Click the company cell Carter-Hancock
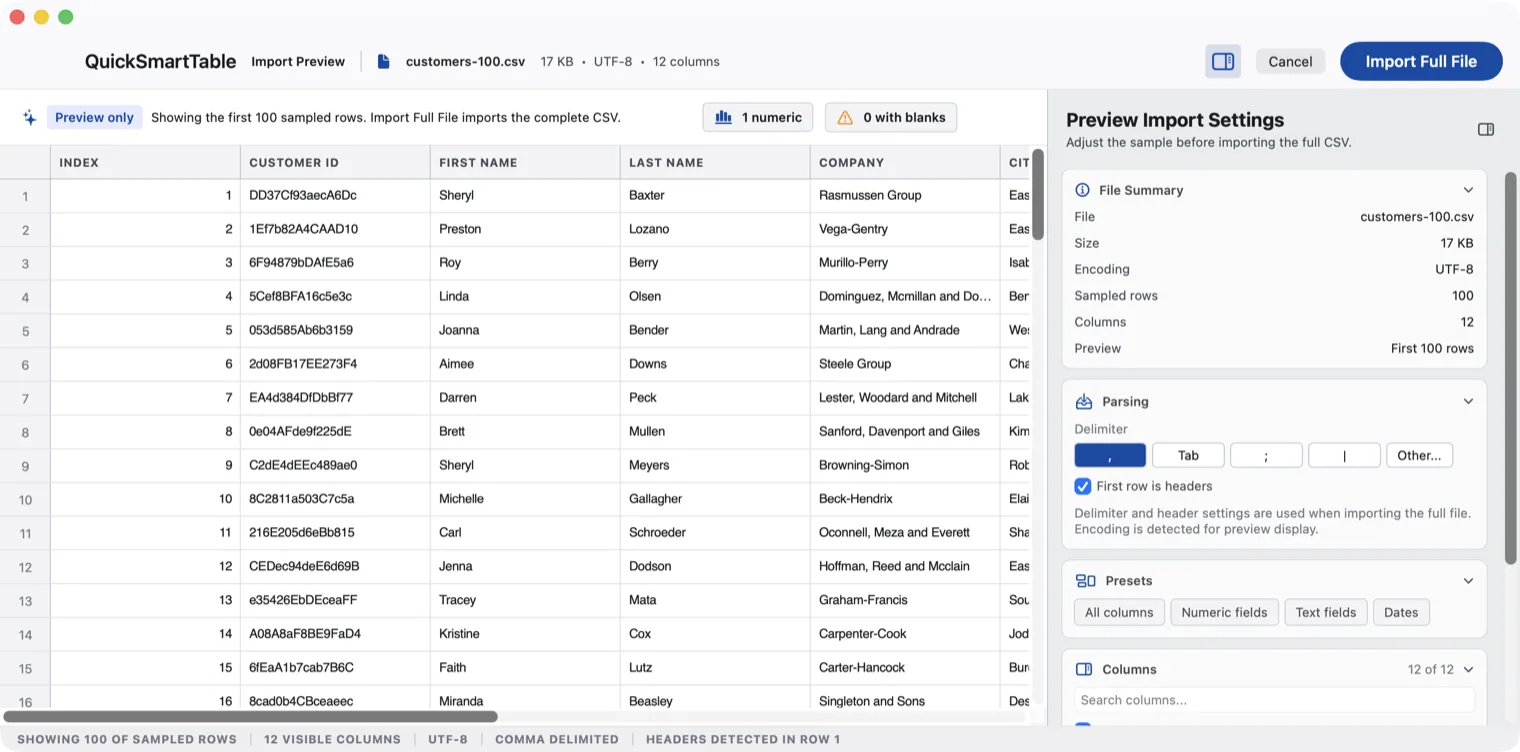Viewport: 1520px width, 752px height. click(x=905, y=668)
